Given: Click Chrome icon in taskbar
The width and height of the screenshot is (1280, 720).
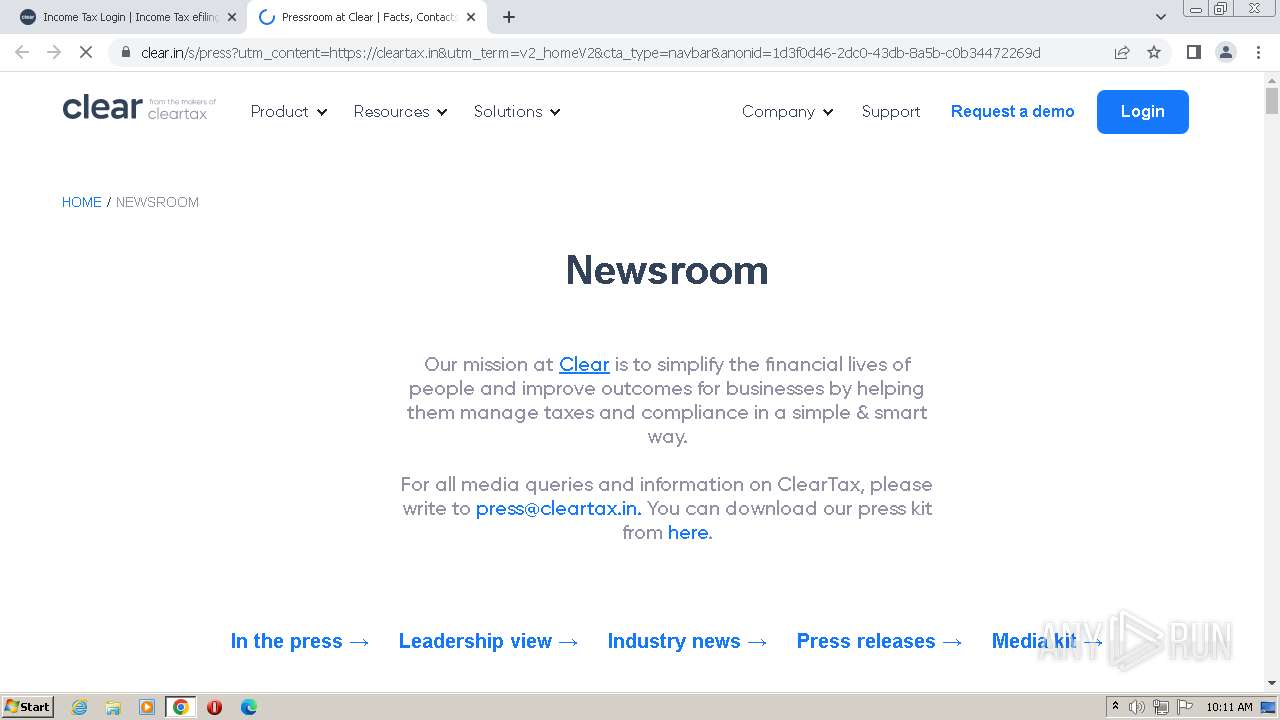Looking at the screenshot, I should pyautogui.click(x=181, y=707).
